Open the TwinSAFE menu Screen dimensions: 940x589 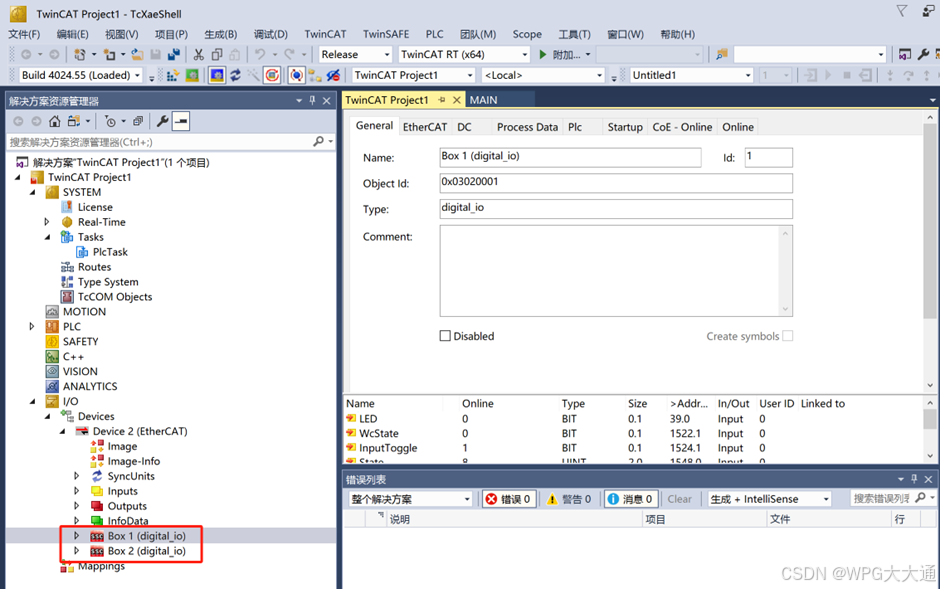click(x=386, y=34)
